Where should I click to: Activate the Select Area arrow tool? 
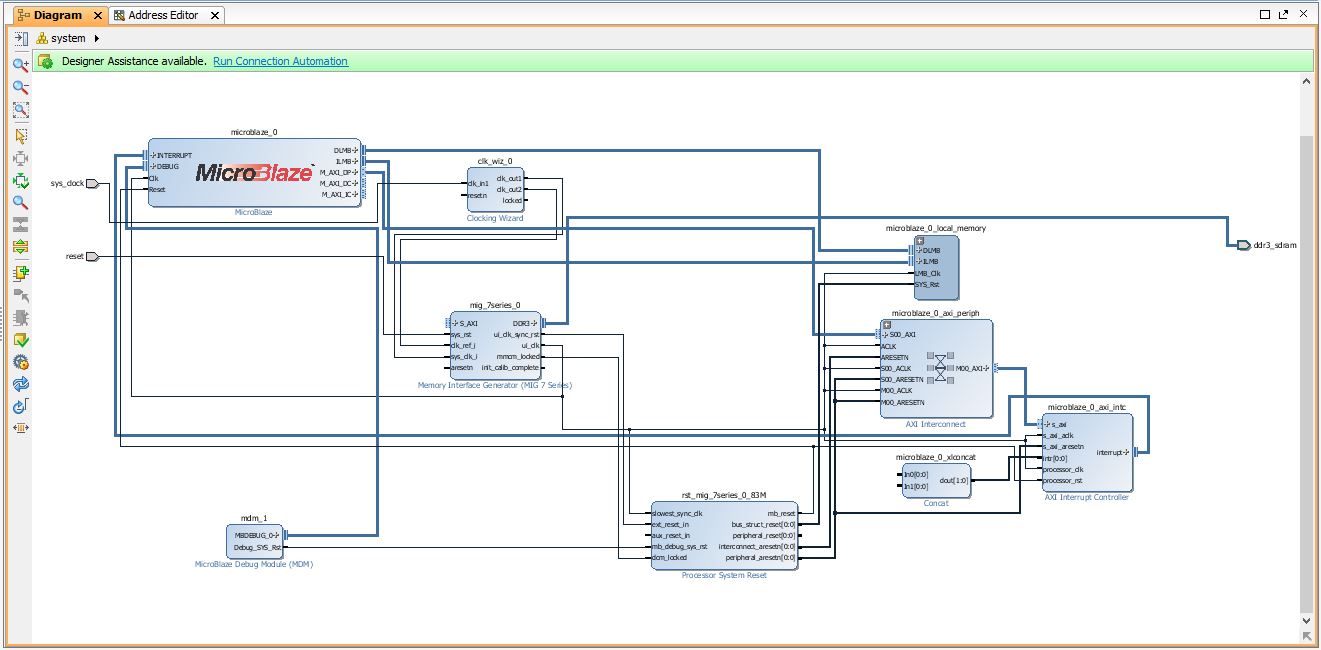pyautogui.click(x=20, y=136)
